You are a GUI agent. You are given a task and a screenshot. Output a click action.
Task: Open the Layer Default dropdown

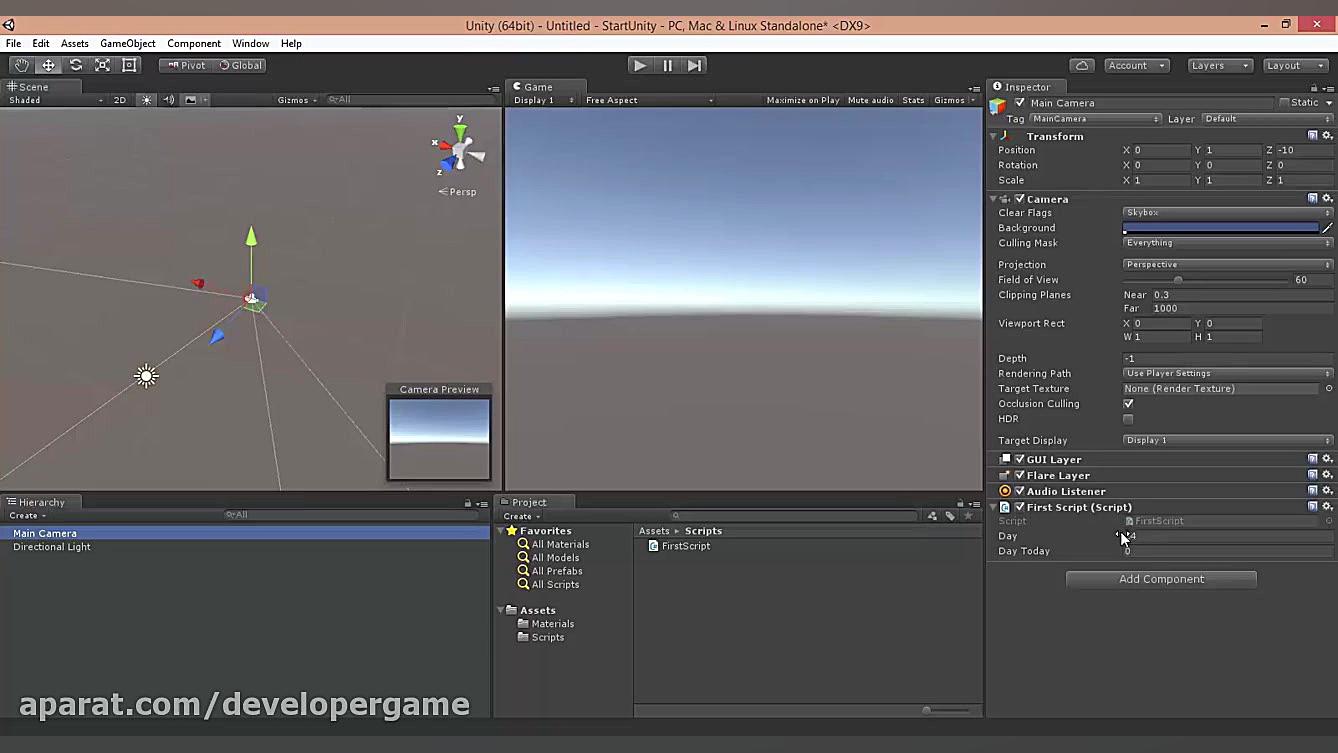click(1267, 119)
